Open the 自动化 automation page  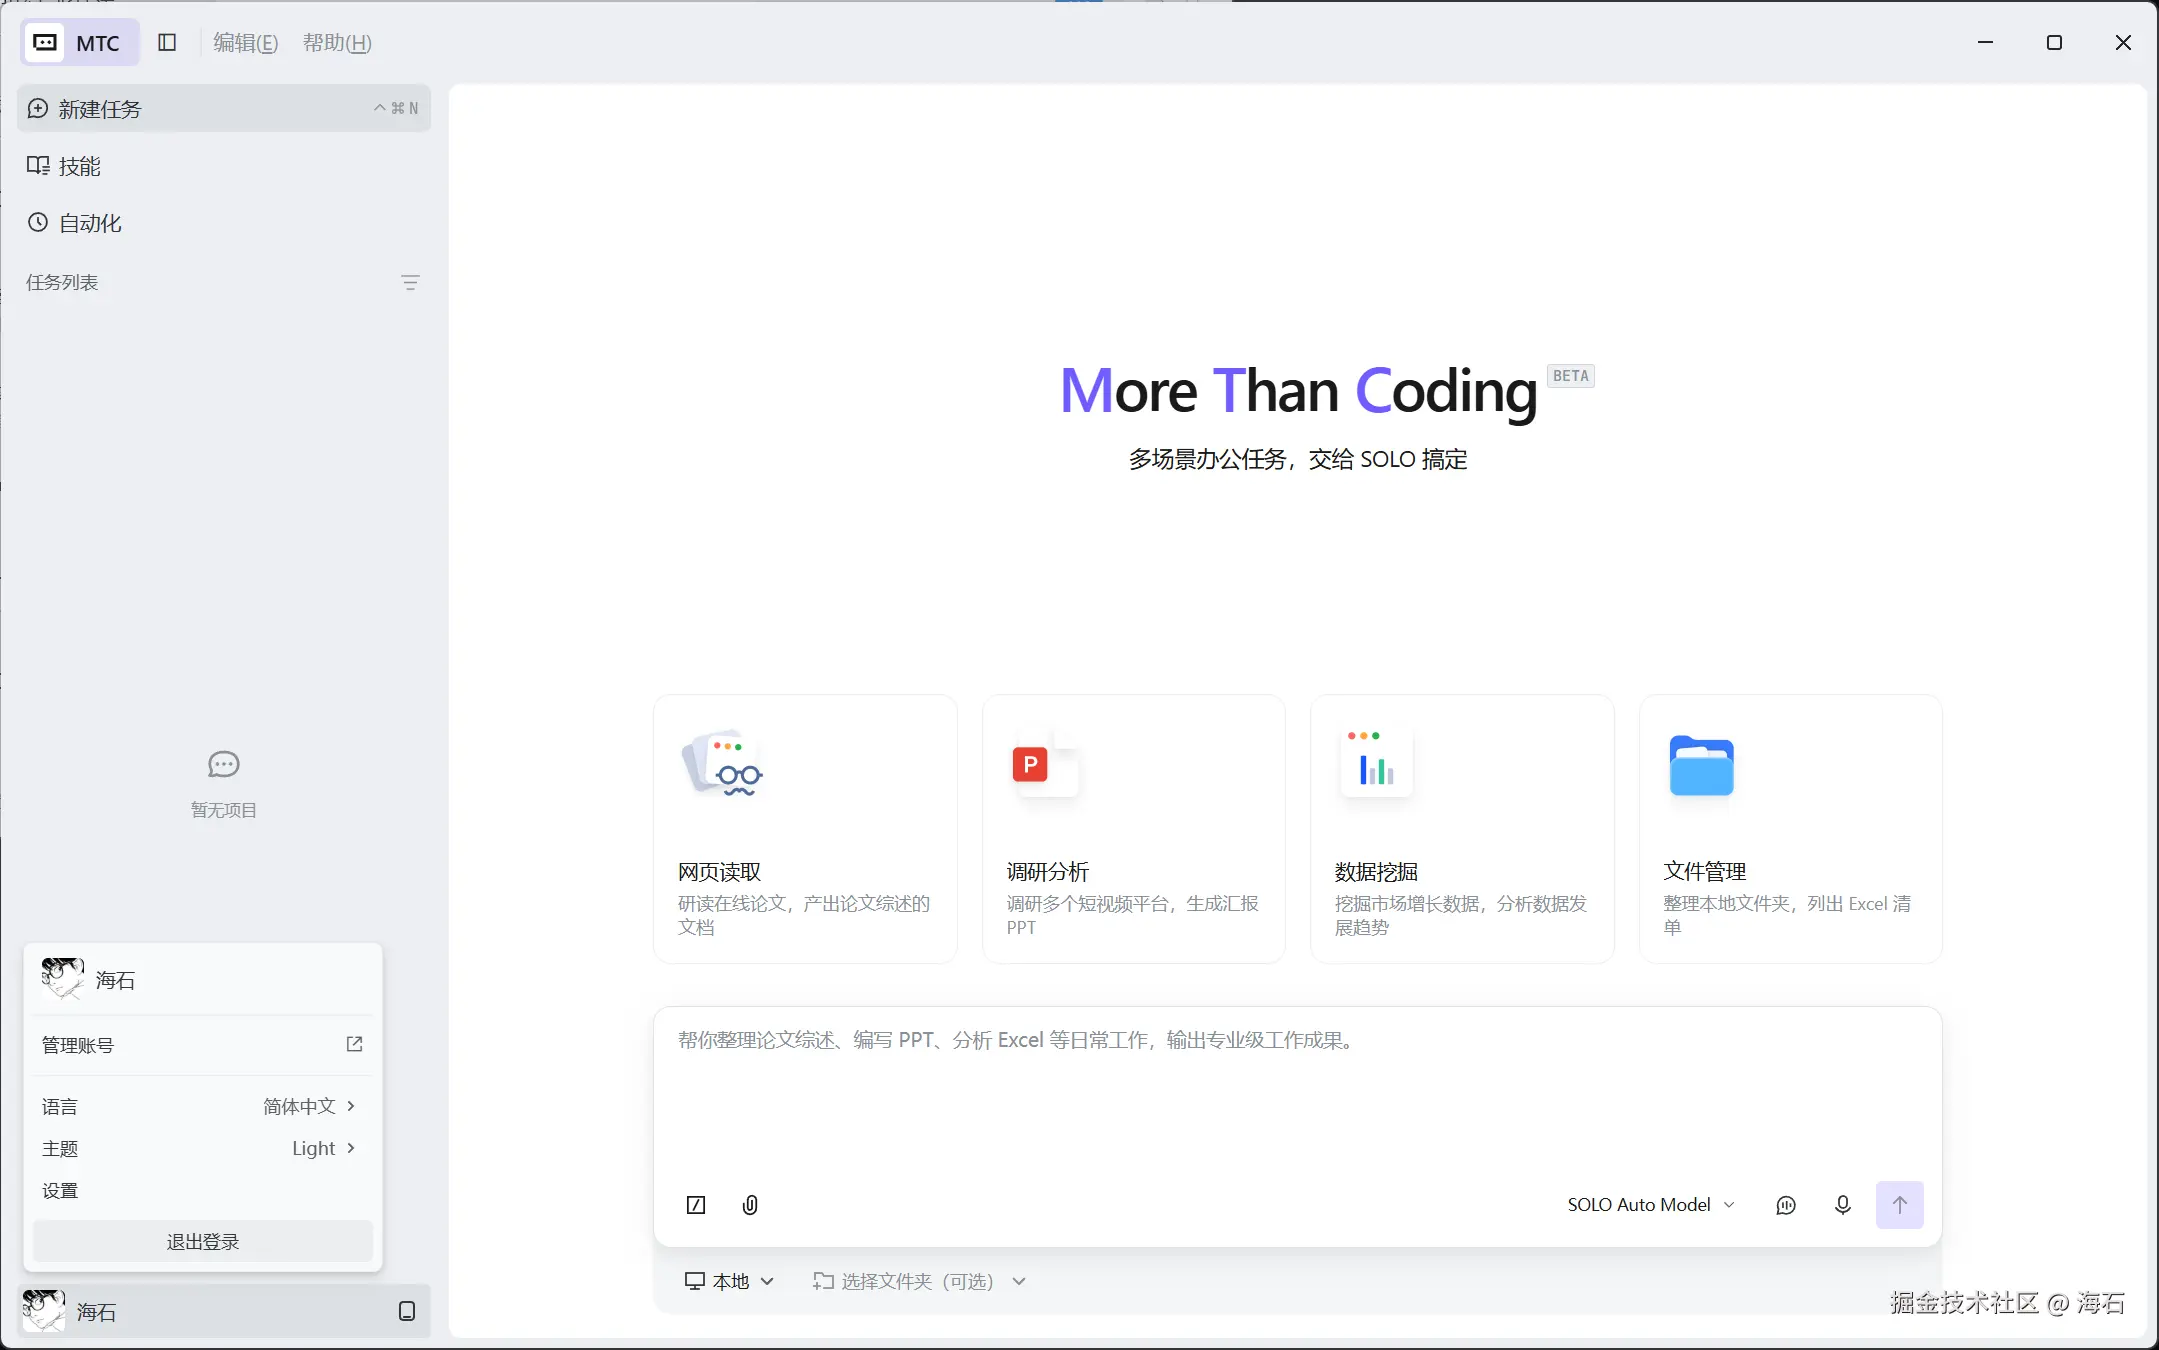coord(224,223)
